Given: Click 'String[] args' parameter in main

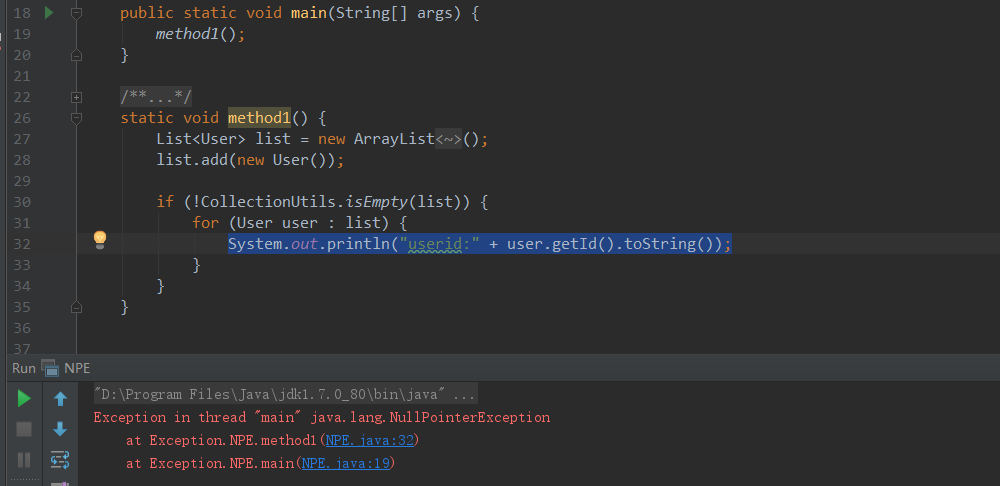Looking at the screenshot, I should pos(395,13).
